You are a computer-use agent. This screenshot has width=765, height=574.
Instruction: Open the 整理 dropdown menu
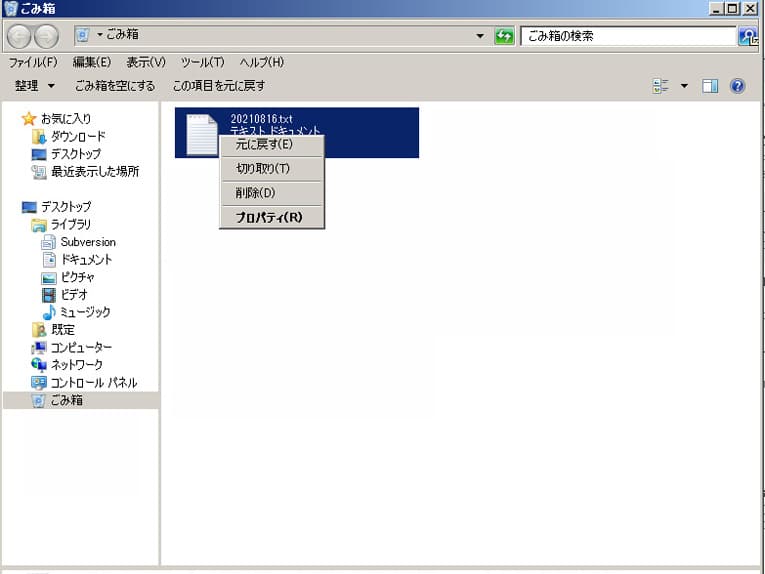point(35,86)
